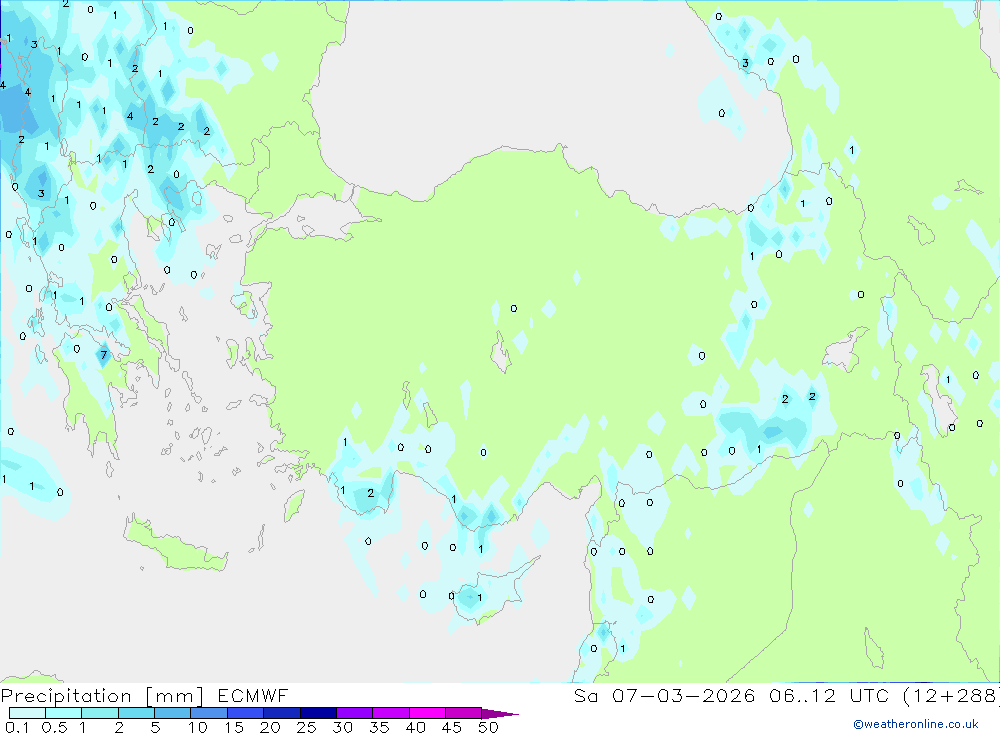Click the "30" legend value

[343, 727]
